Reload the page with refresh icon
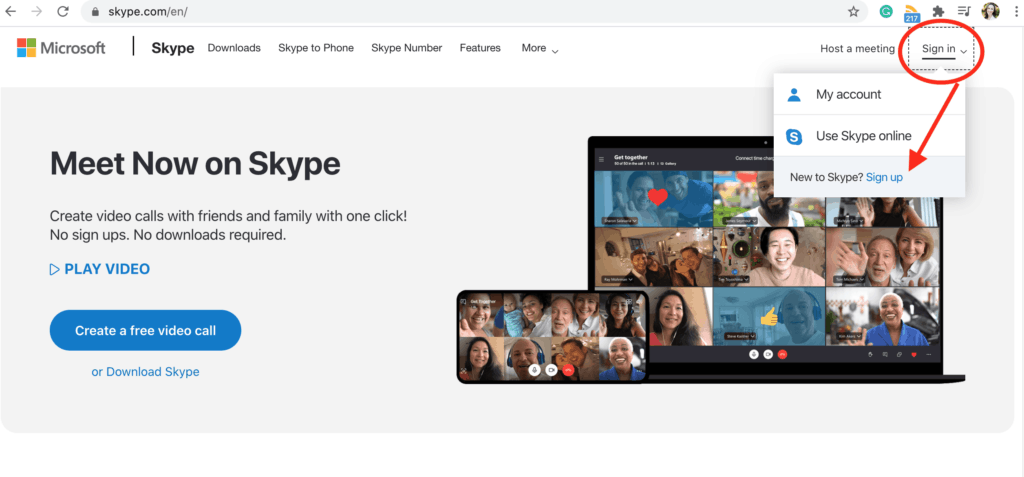Viewport: 1024px width, 477px height. (x=63, y=12)
